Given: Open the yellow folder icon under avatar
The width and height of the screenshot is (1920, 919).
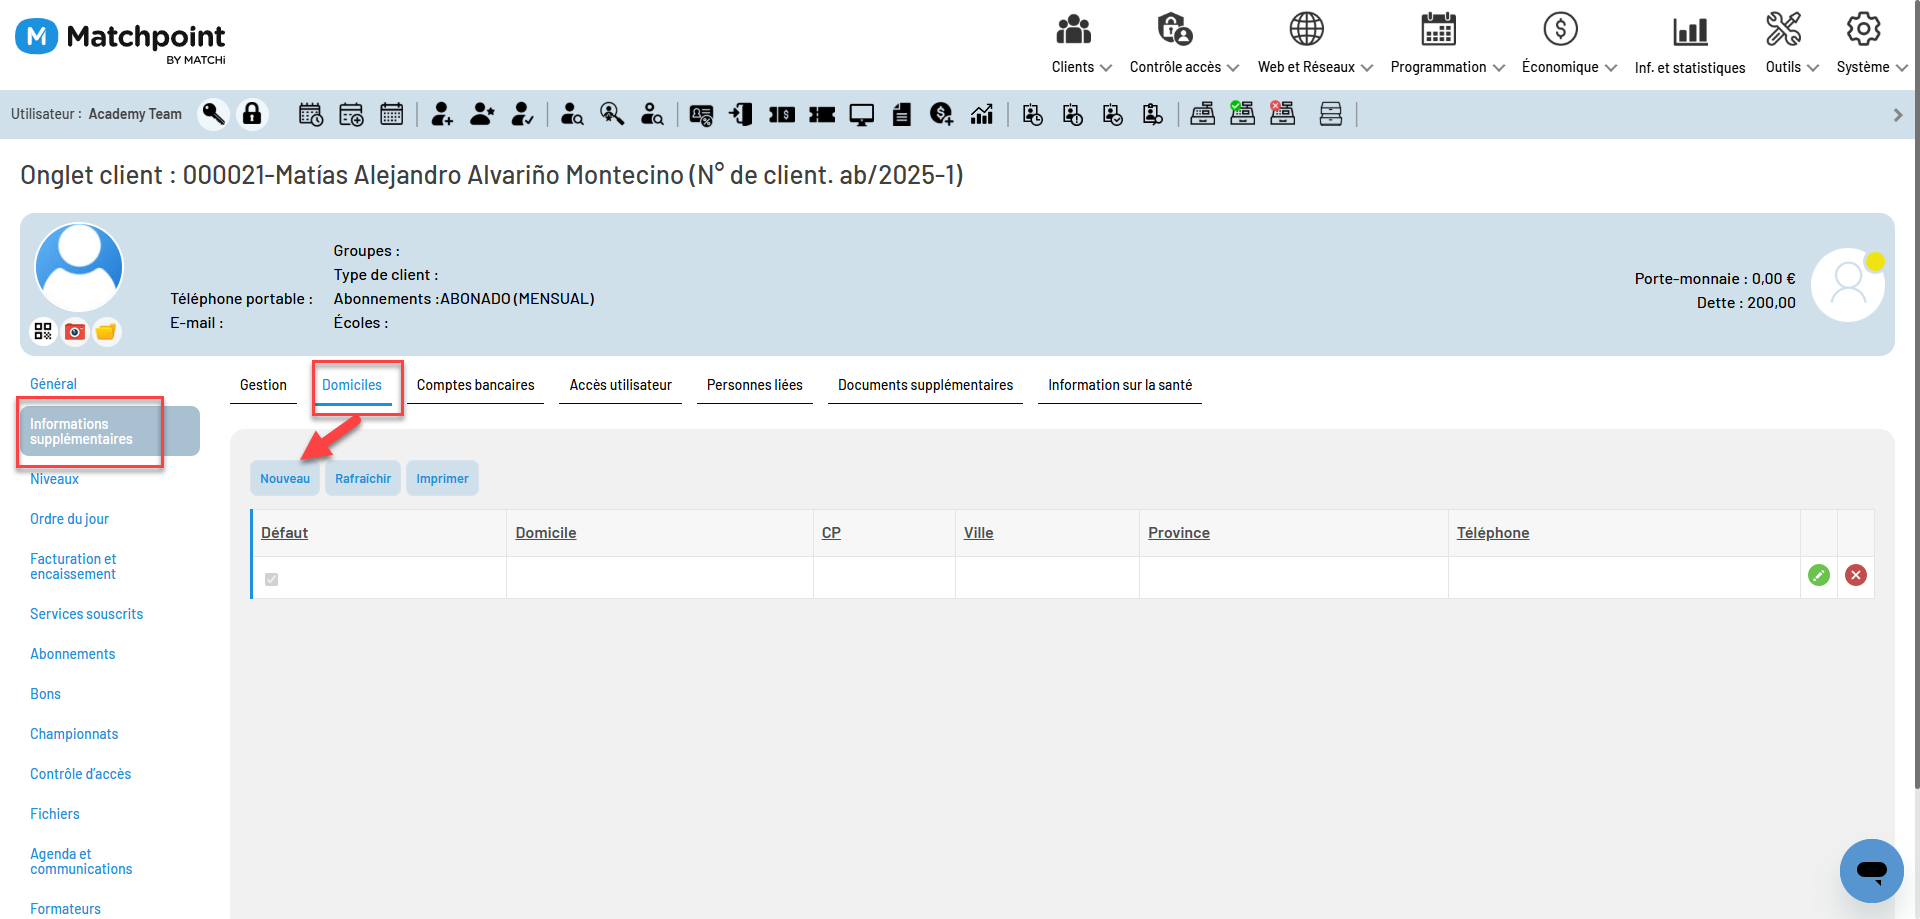Looking at the screenshot, I should click(106, 331).
